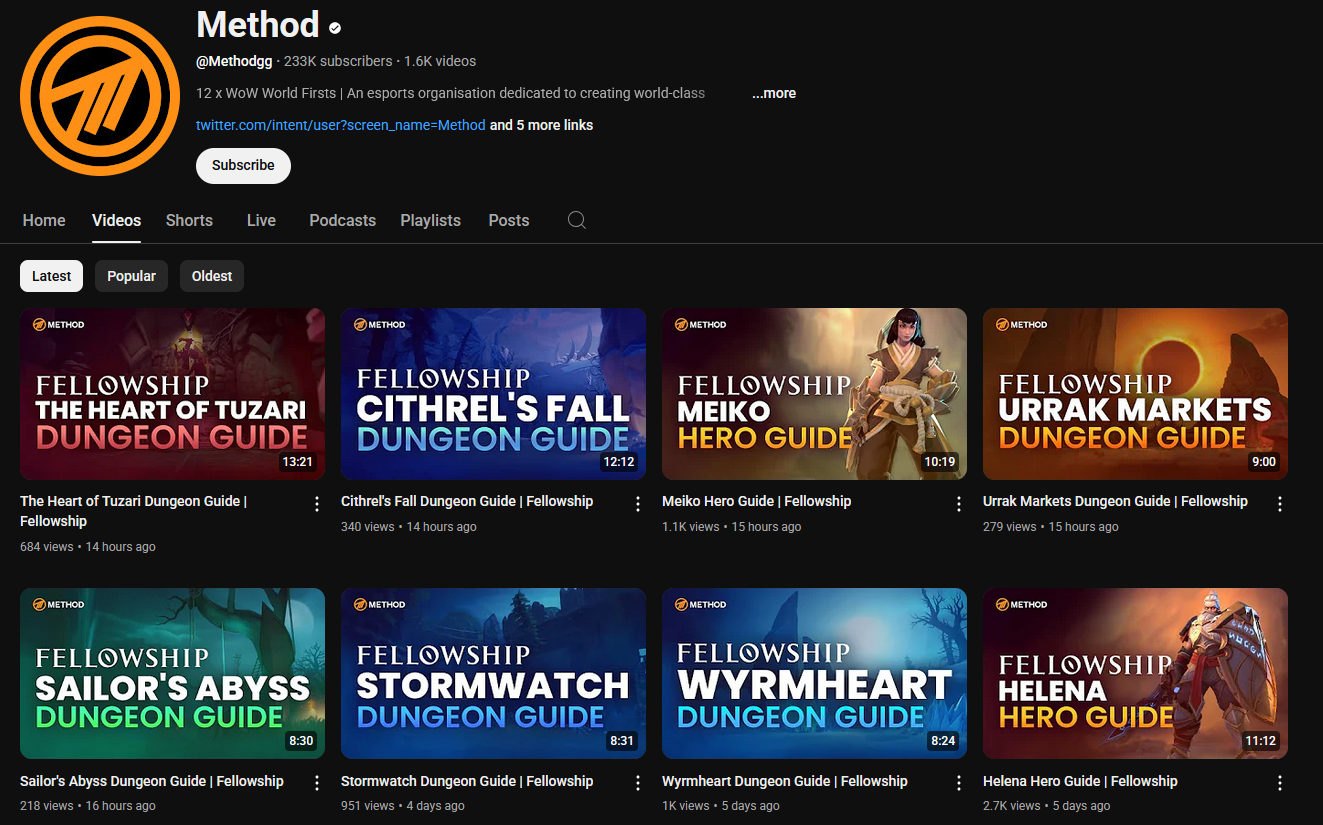Subscribe to the Method channel
The image size is (1323, 825).
[243, 166]
